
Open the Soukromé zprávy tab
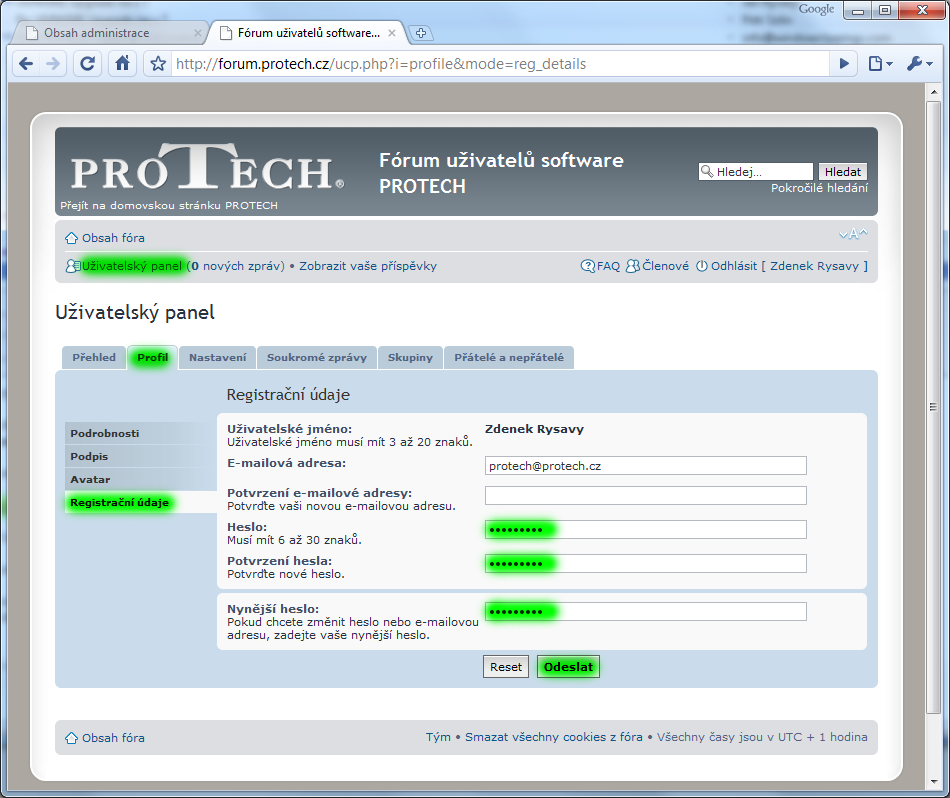click(317, 357)
